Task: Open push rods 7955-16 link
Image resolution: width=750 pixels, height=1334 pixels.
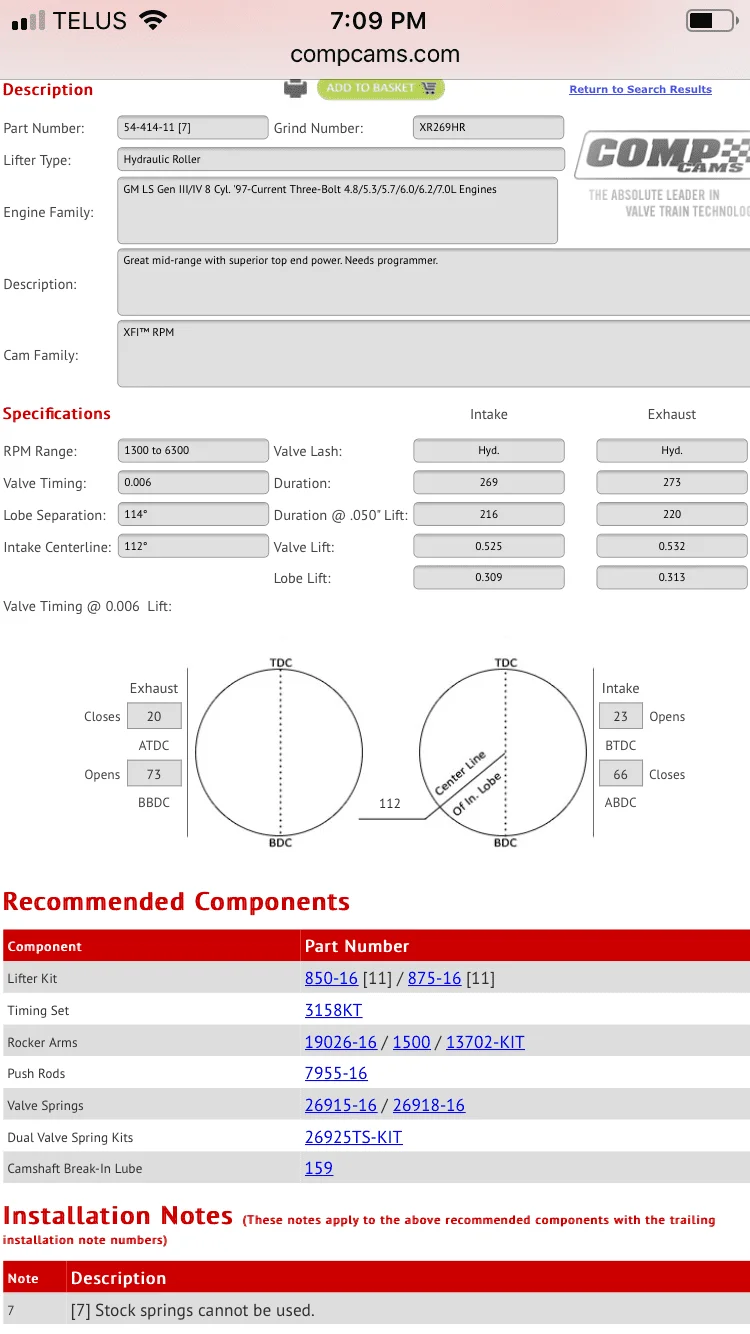Action: click(x=336, y=1073)
